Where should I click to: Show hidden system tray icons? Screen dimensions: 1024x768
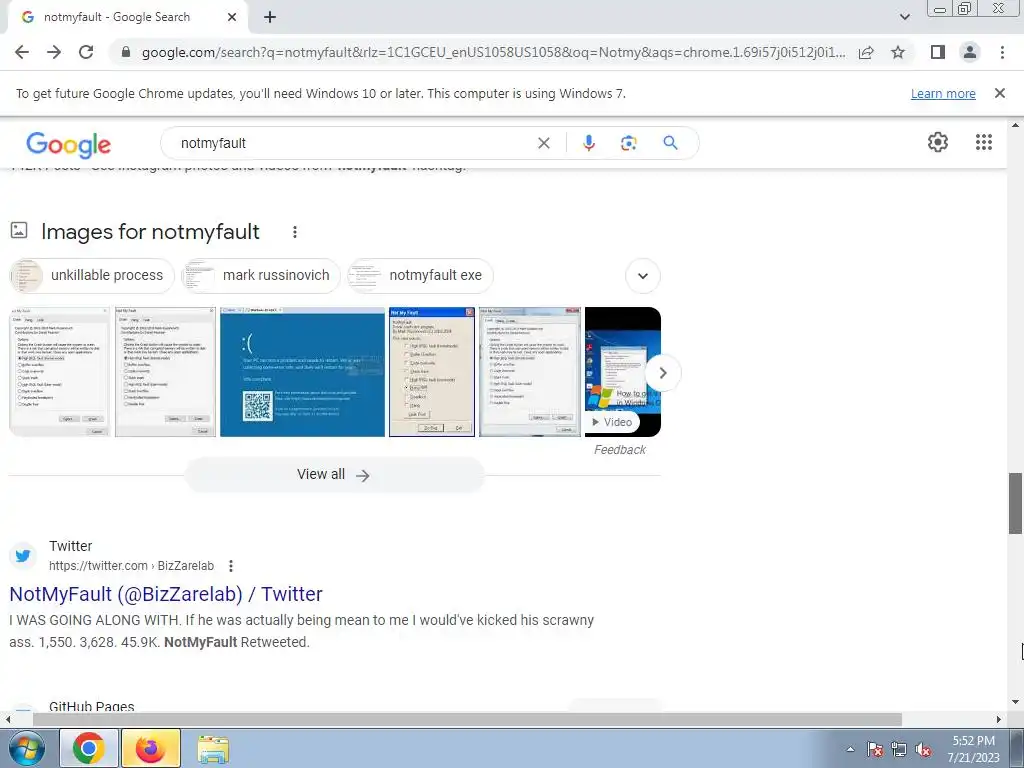850,750
